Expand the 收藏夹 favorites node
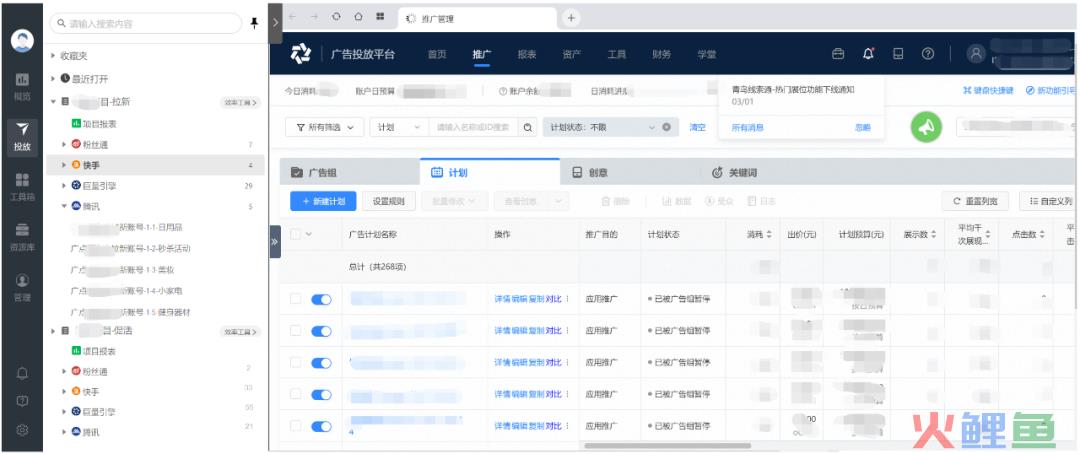Viewport: 1080px width, 454px height. (x=53, y=56)
